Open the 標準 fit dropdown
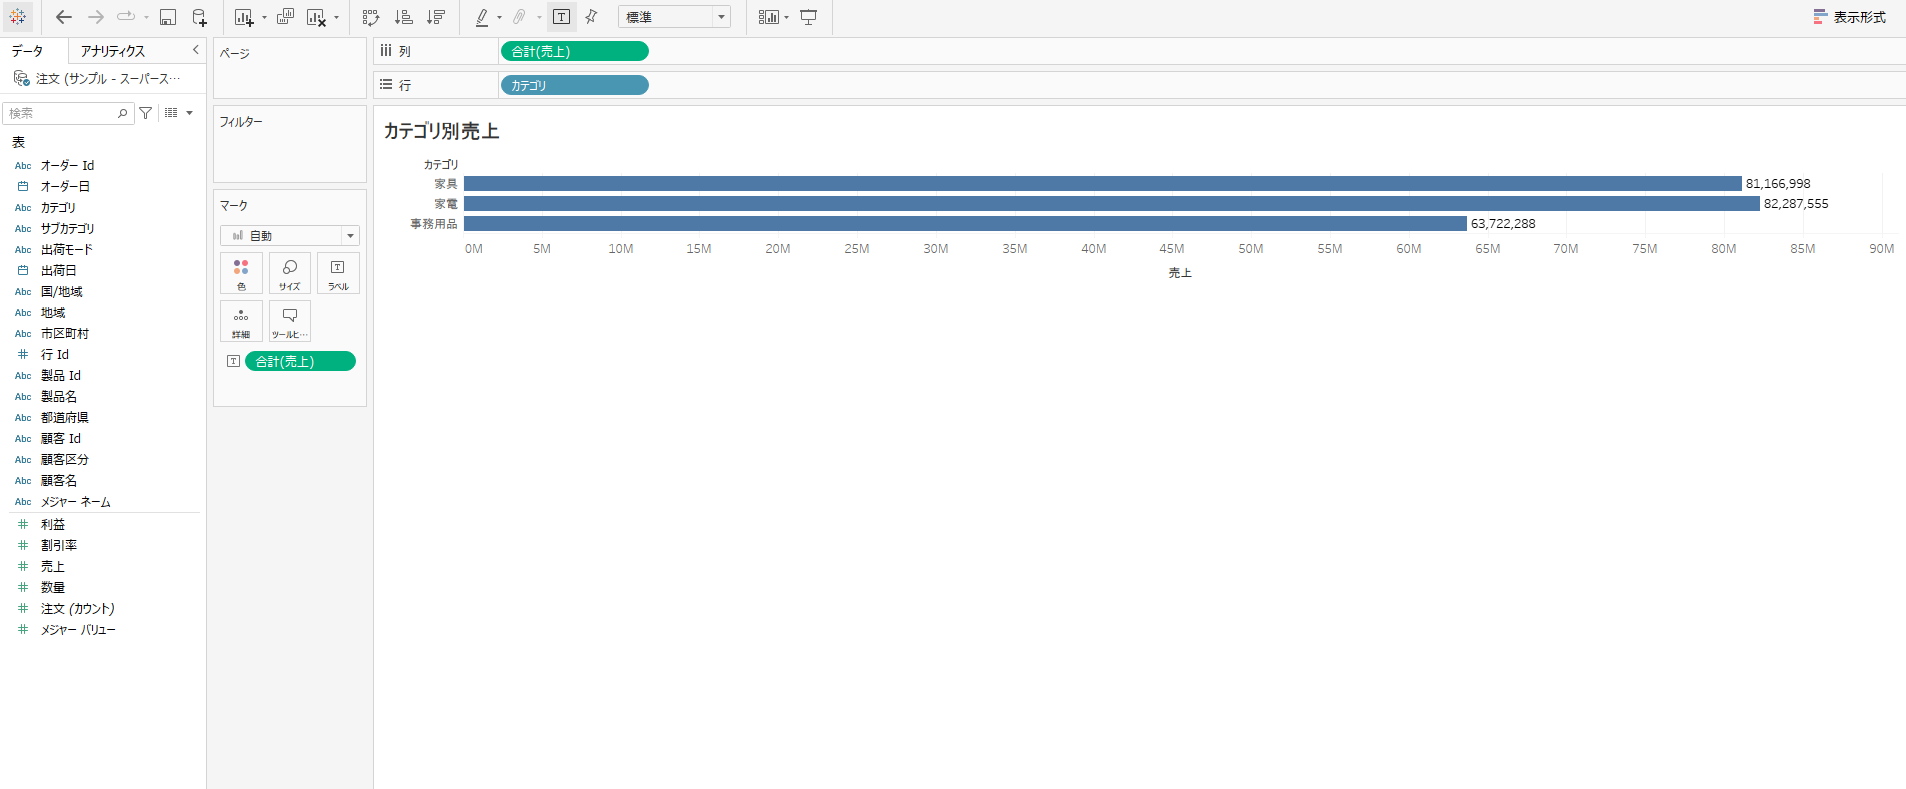Screen dimensions: 1906x789 coord(674,17)
